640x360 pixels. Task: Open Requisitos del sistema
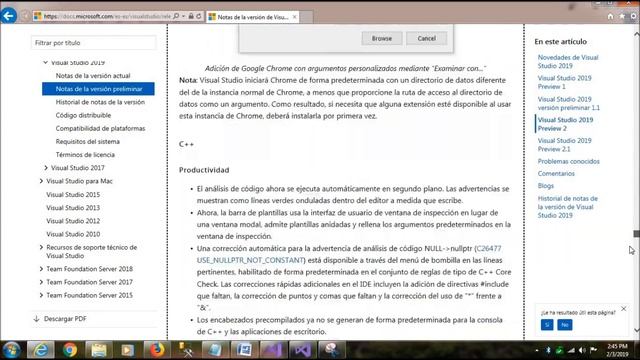pyautogui.click(x=87, y=142)
